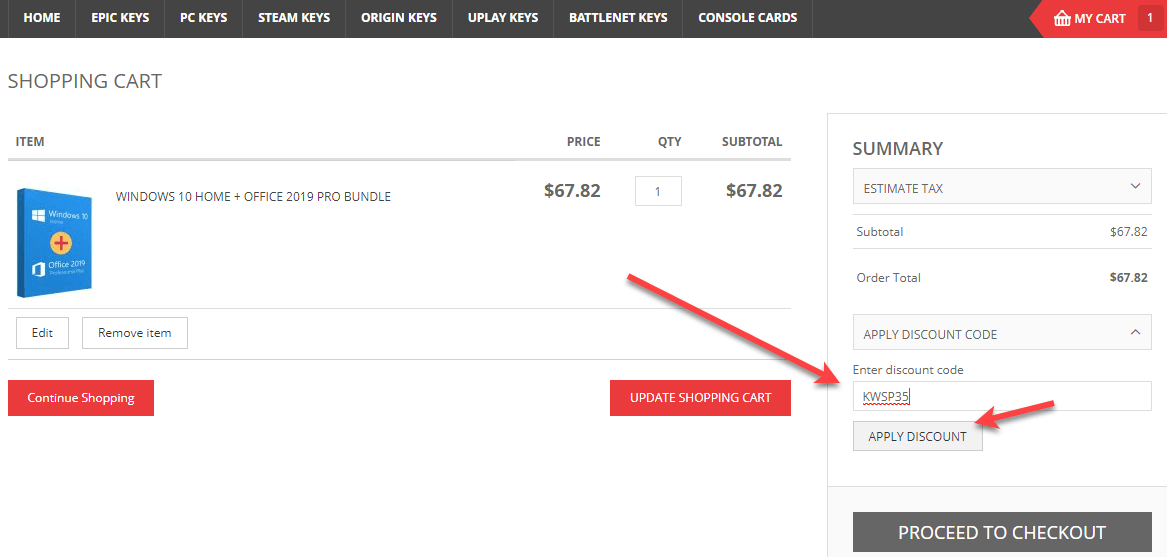Focus the discount code field containing KWSP35
1167x557 pixels.
(1002, 396)
